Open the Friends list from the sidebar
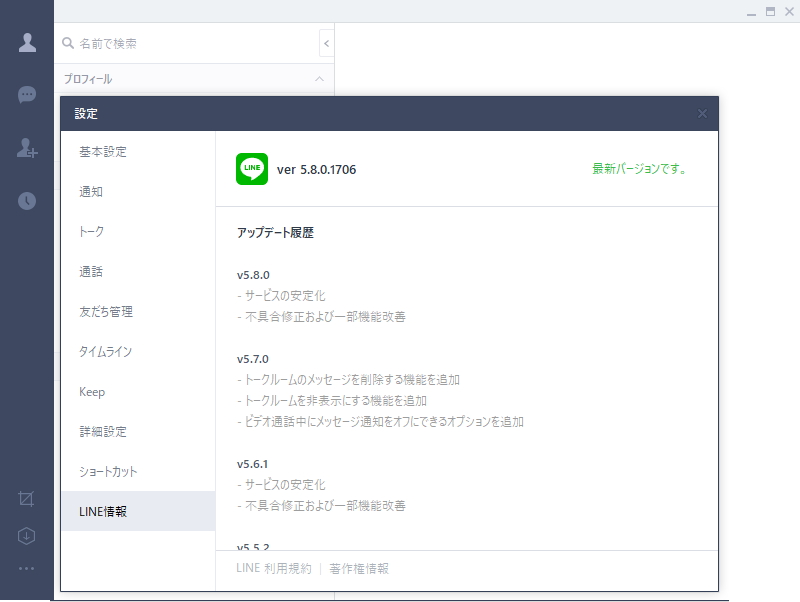The image size is (800, 602). click(27, 41)
